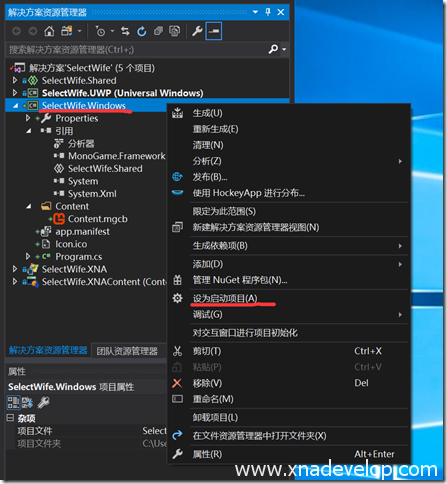Expand the SelectWife.Shared project node

click(15, 80)
